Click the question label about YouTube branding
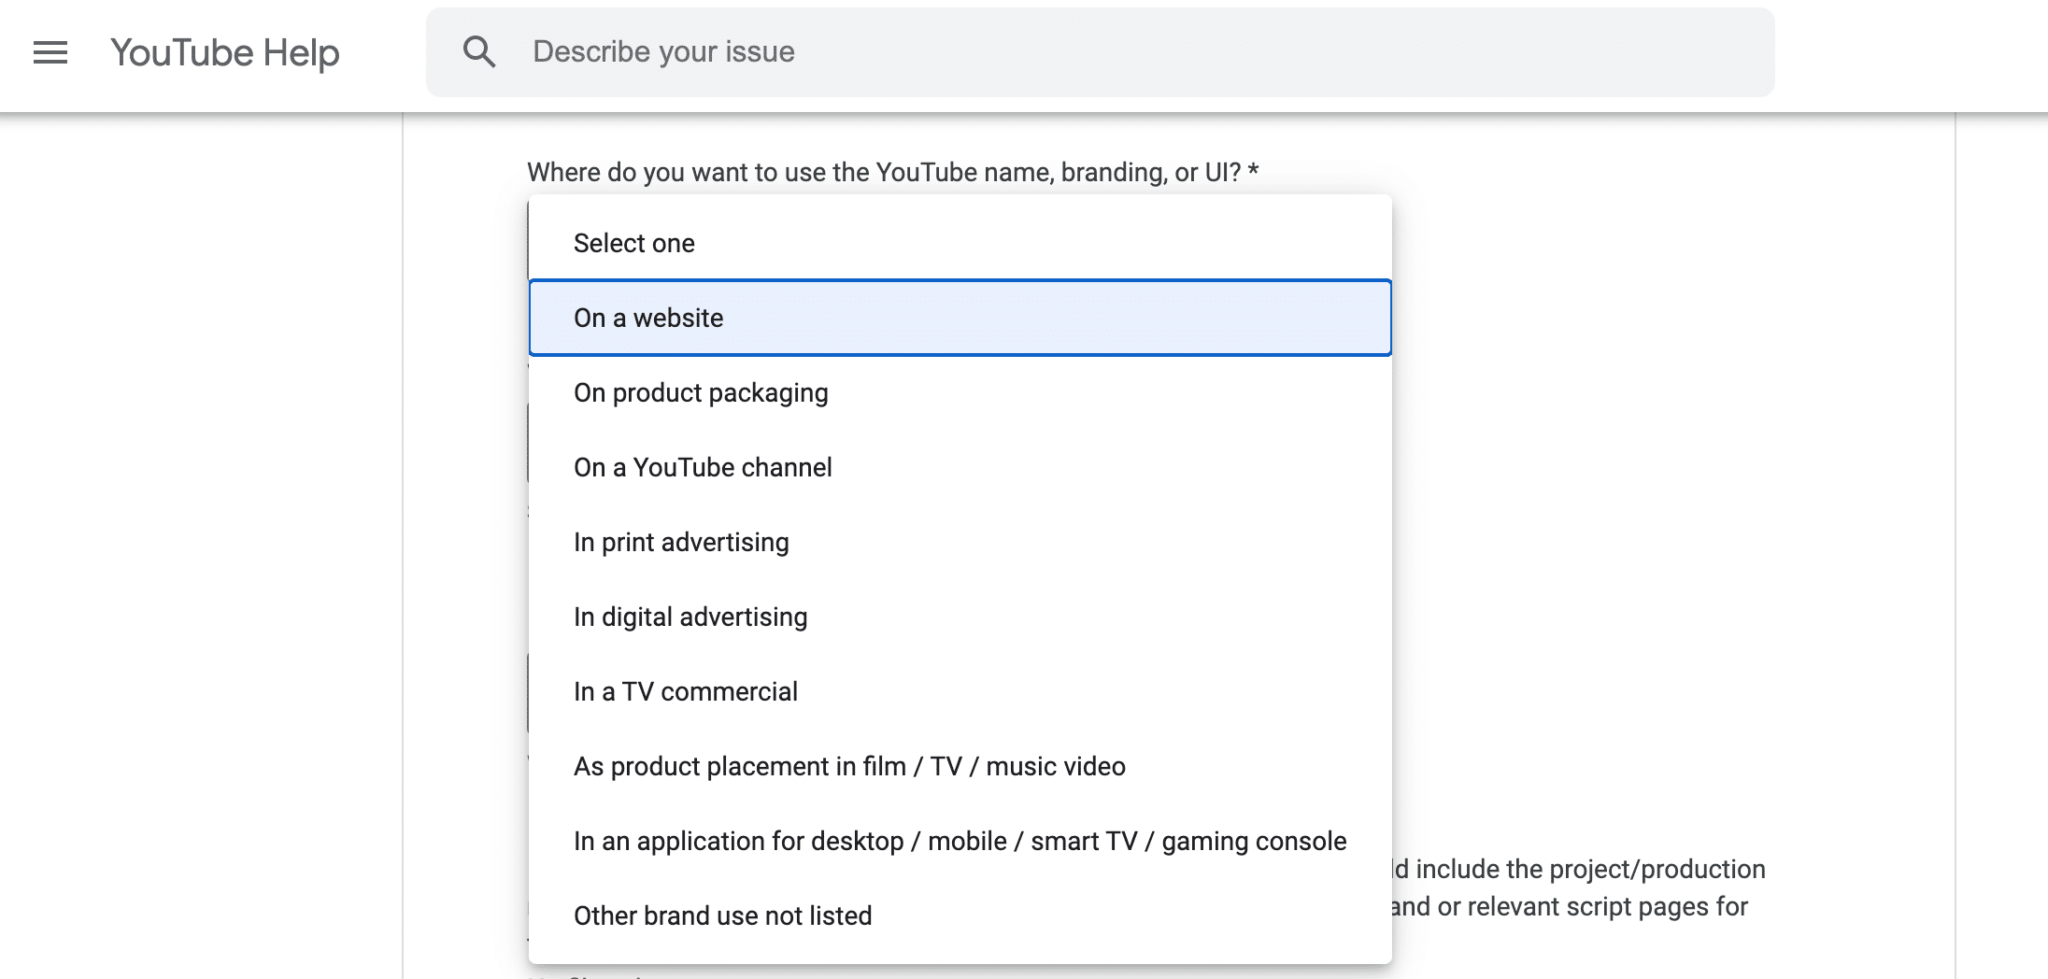 pyautogui.click(x=893, y=172)
